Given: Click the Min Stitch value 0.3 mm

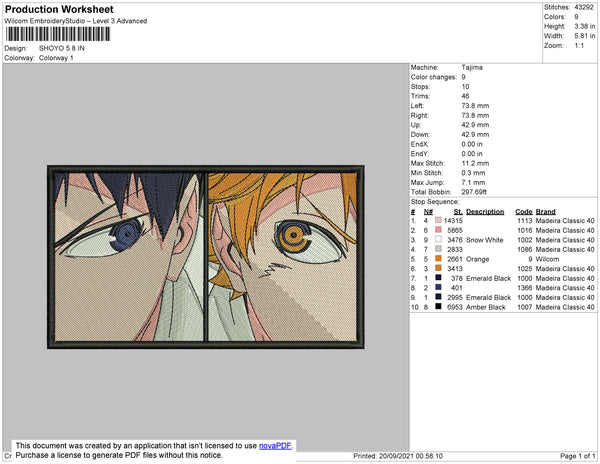Looking at the screenshot, I should coord(473,173).
